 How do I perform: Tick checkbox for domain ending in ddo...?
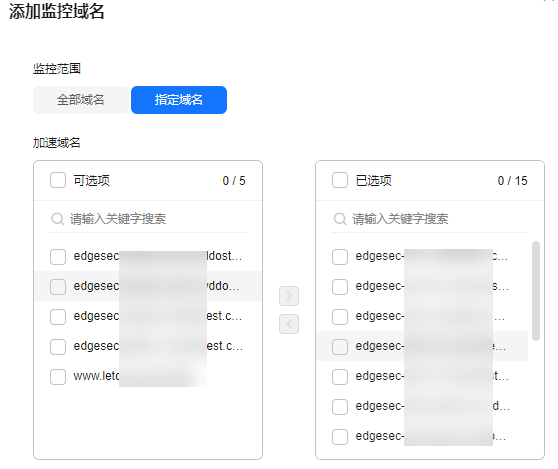point(58,287)
